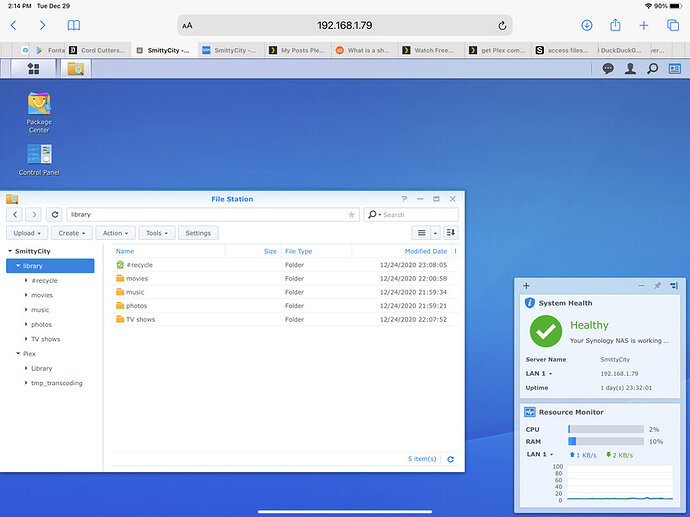Sort files by File Type column
Screen dimensions: 690x517
(x=298, y=251)
